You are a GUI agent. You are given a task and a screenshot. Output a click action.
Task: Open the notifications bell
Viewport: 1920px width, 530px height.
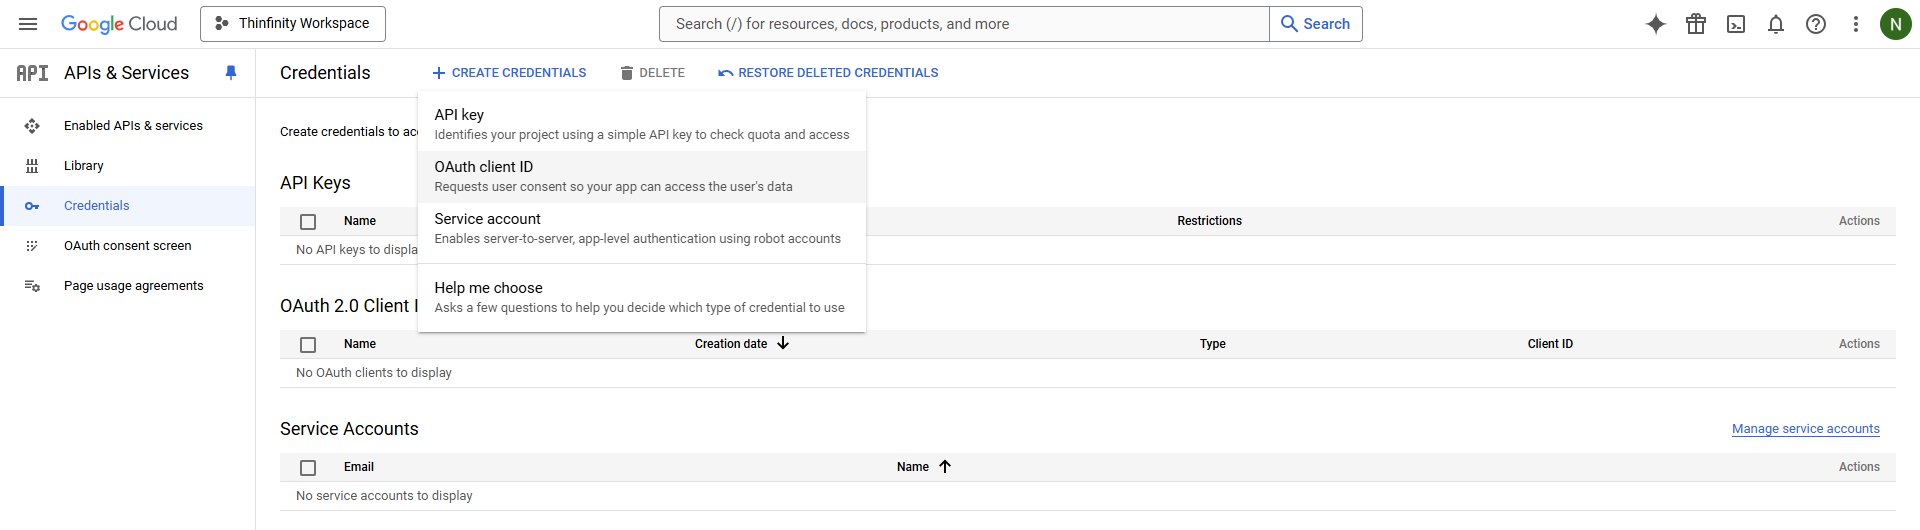[1776, 24]
